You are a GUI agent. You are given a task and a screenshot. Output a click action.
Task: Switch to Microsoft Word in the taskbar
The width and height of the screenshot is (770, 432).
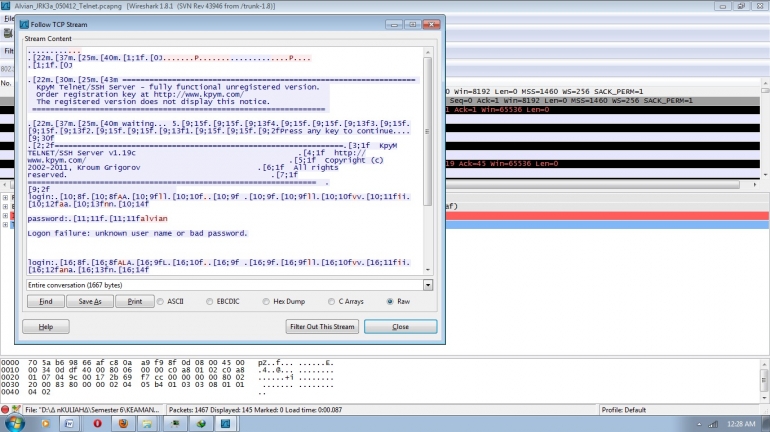tap(69, 424)
